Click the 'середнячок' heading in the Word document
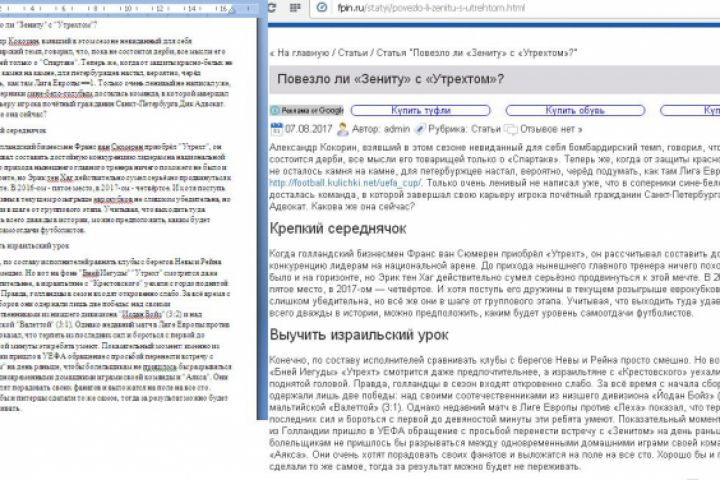 tap(23, 130)
